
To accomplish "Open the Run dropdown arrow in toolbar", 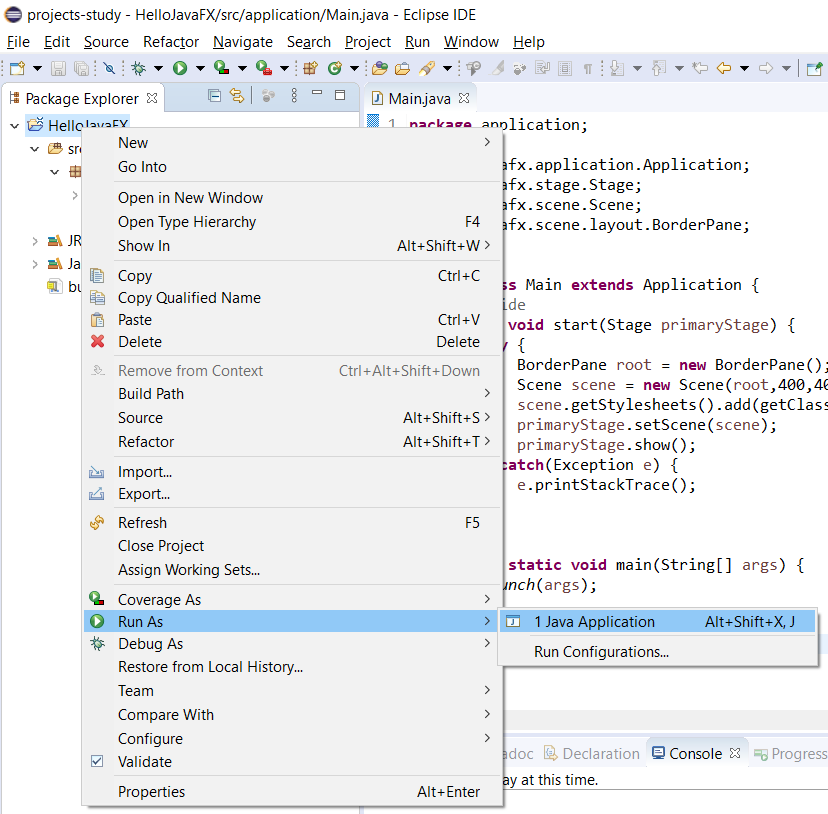I will (200, 68).
